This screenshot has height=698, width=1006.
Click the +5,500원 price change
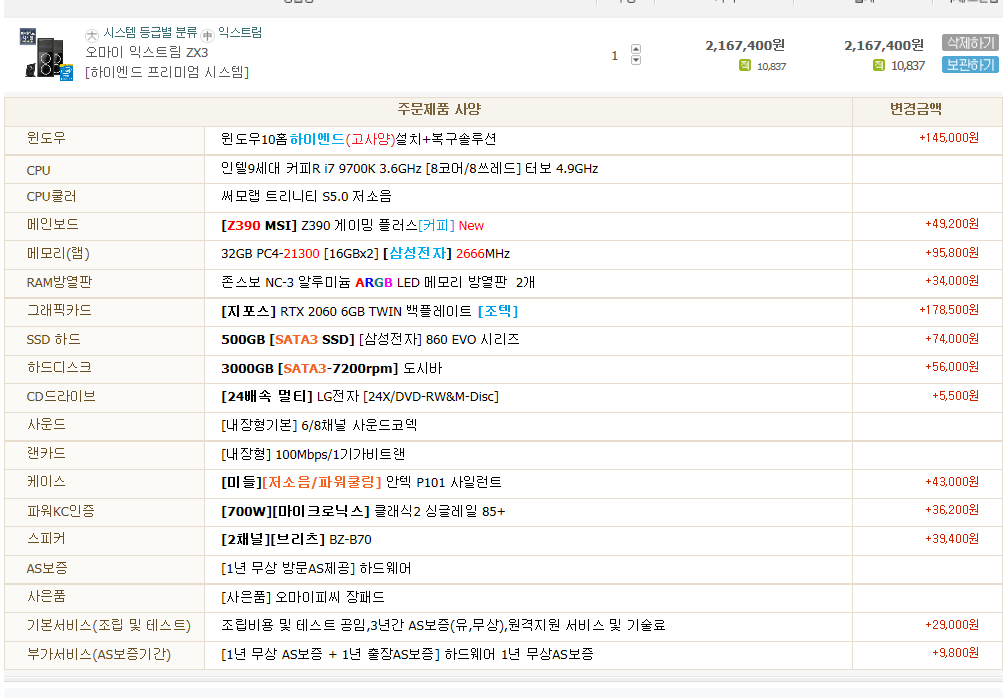955,396
